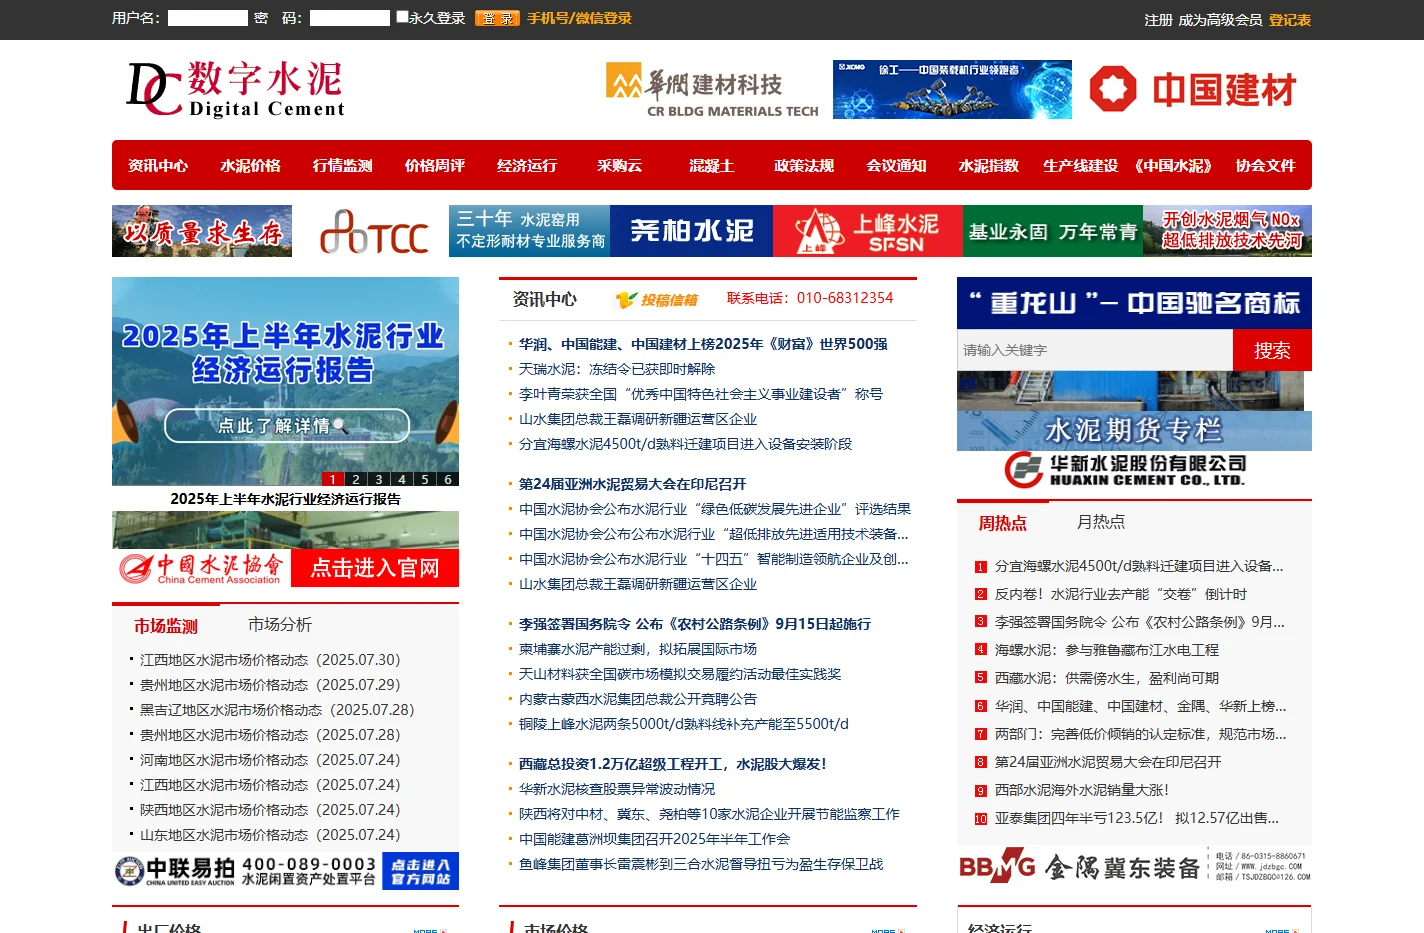
Task: Go to slide number 2
Action: [x=355, y=479]
